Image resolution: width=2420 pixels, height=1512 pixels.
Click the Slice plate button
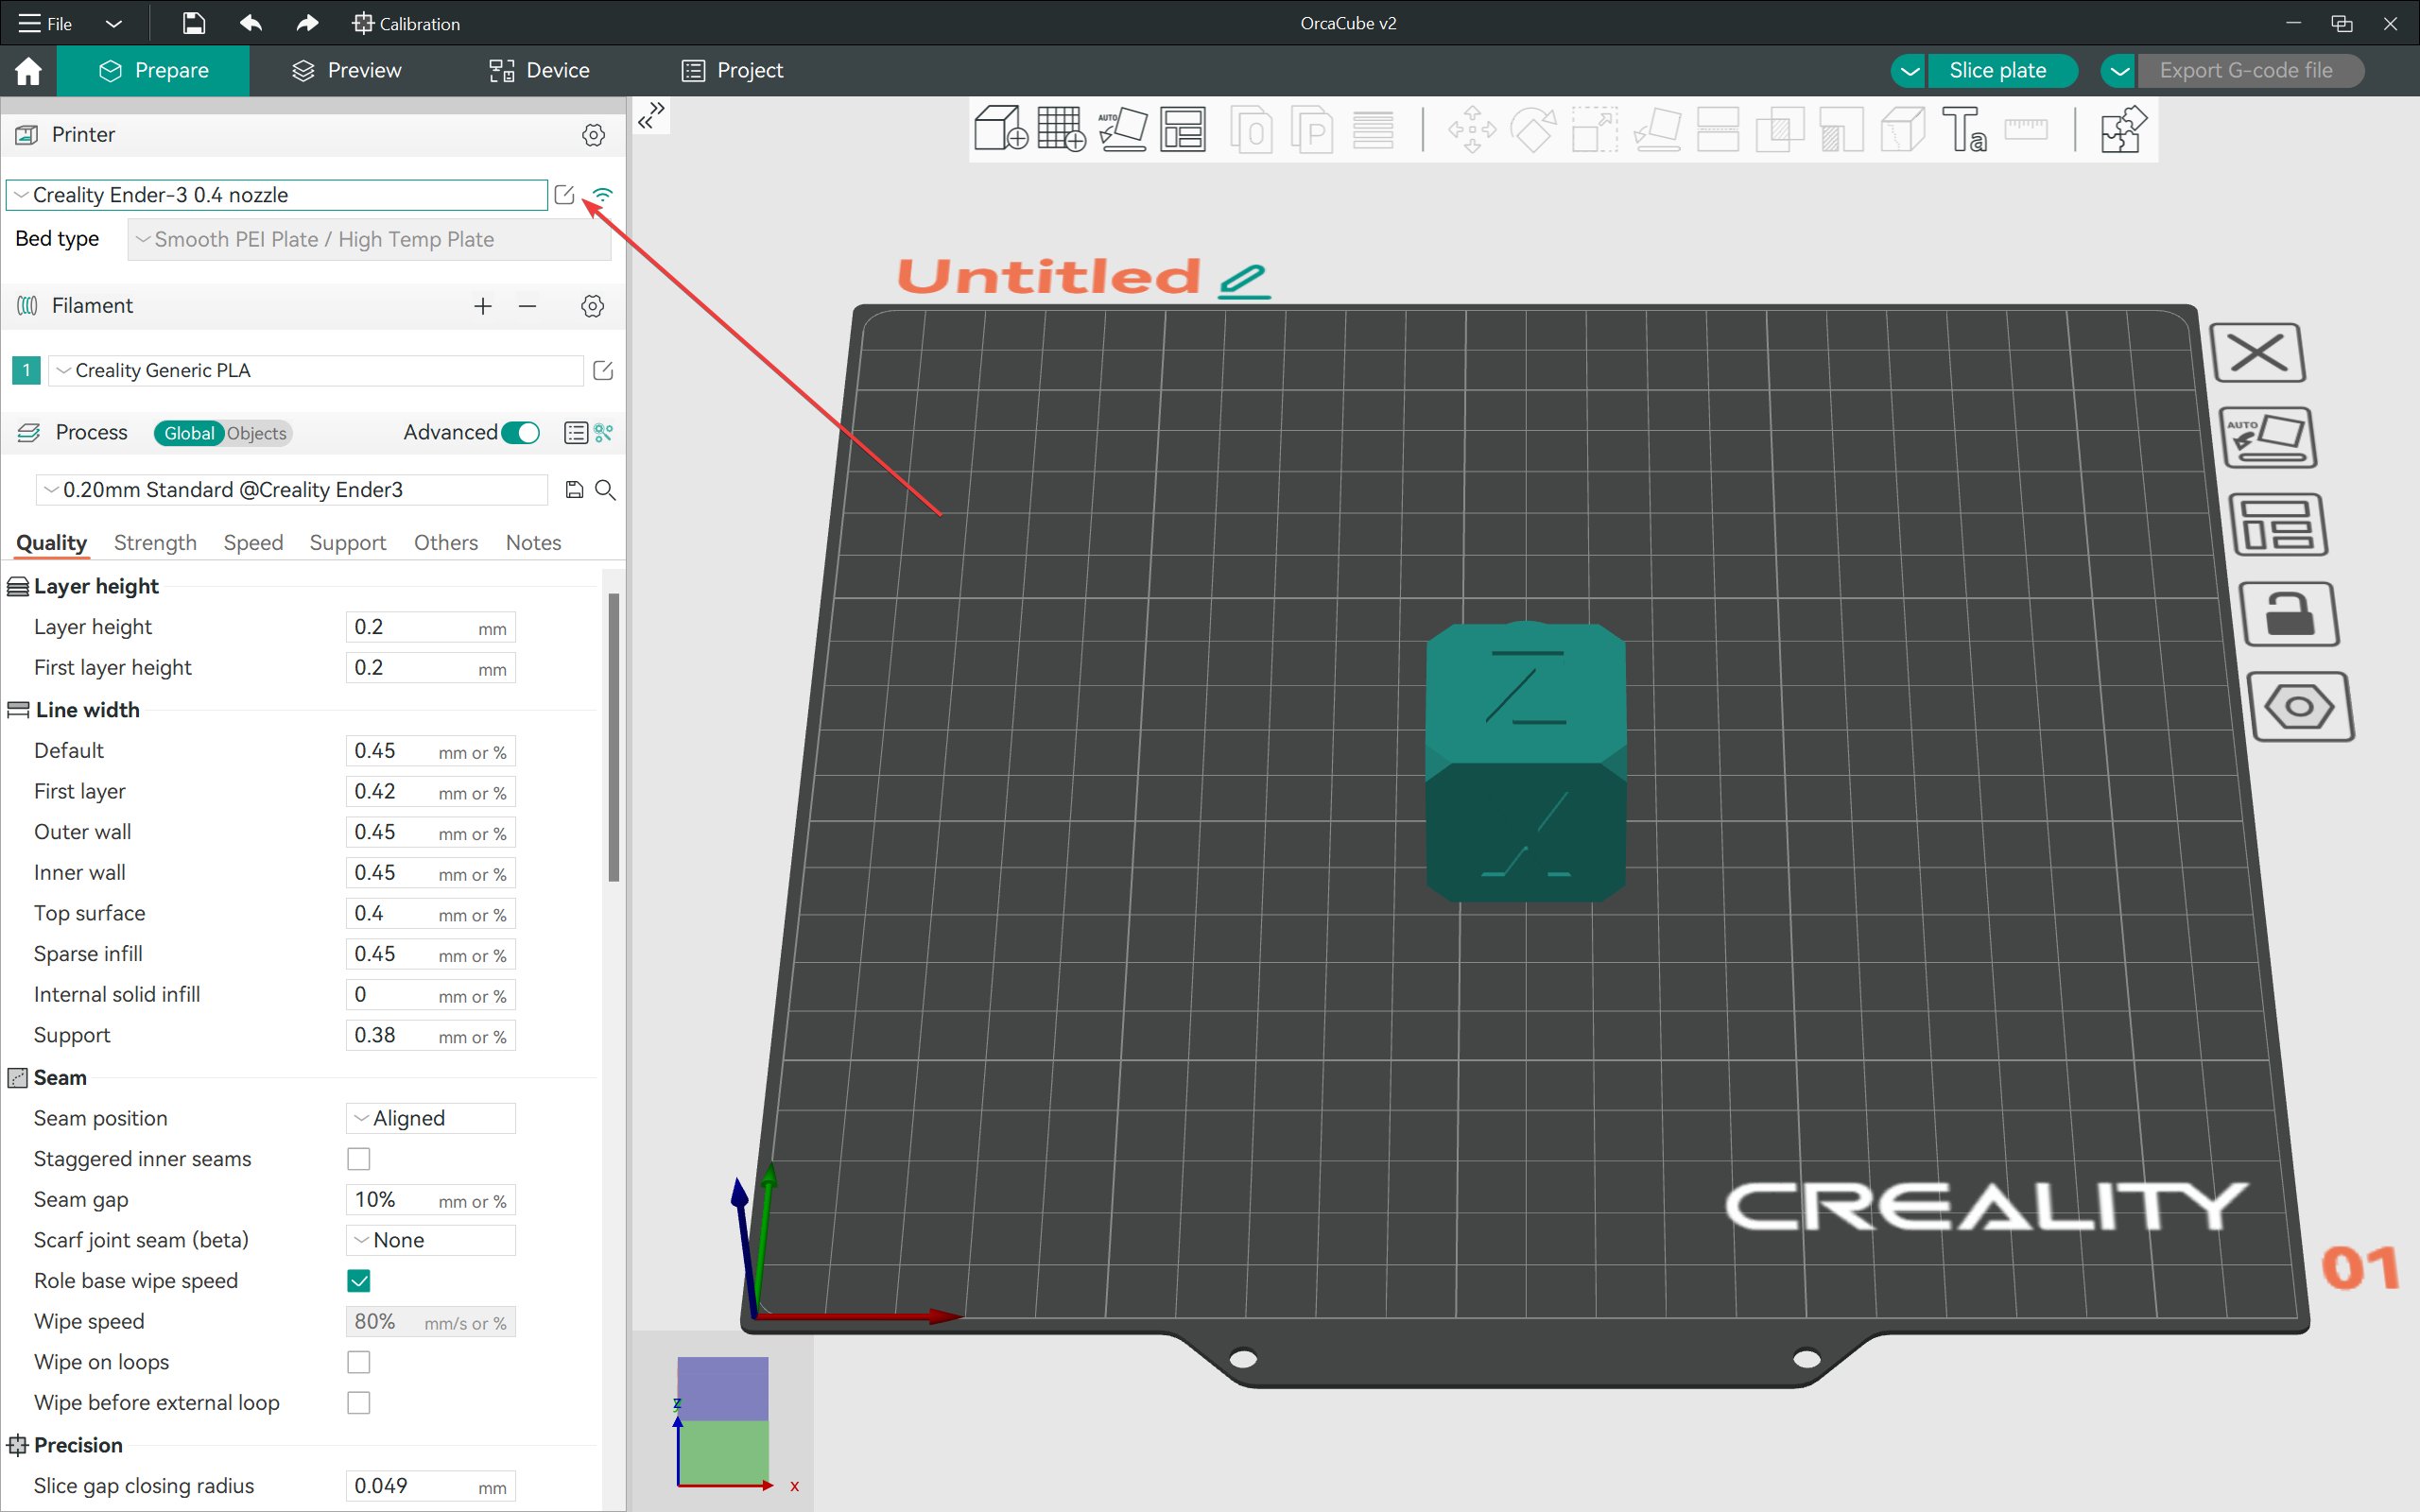point(2003,71)
